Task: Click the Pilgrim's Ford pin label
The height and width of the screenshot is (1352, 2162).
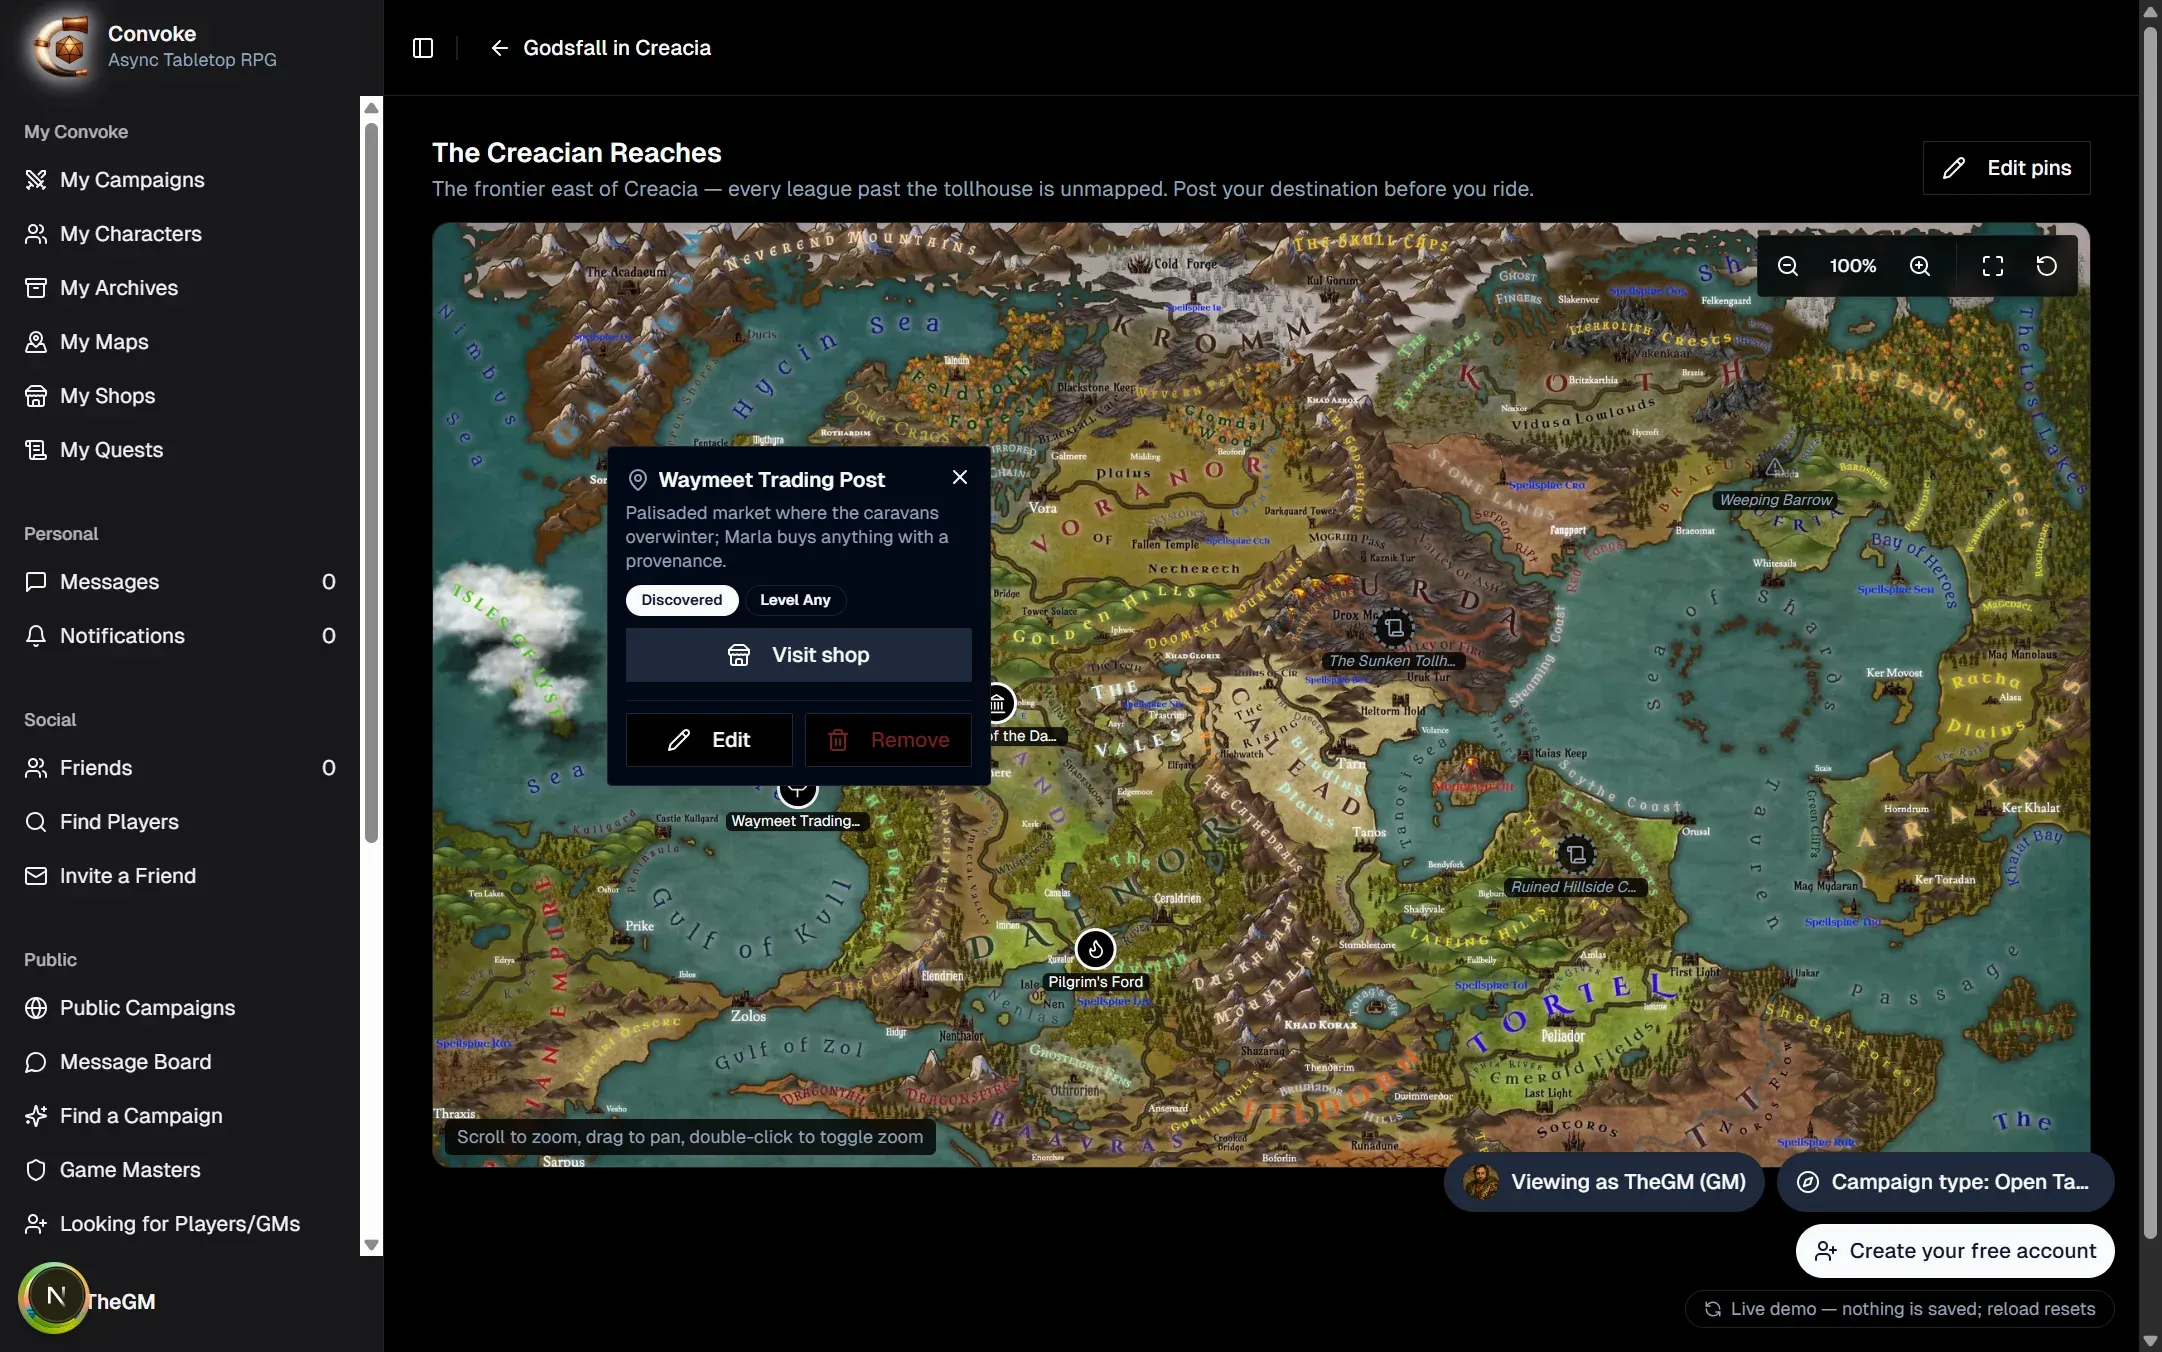Action: [x=1095, y=982]
